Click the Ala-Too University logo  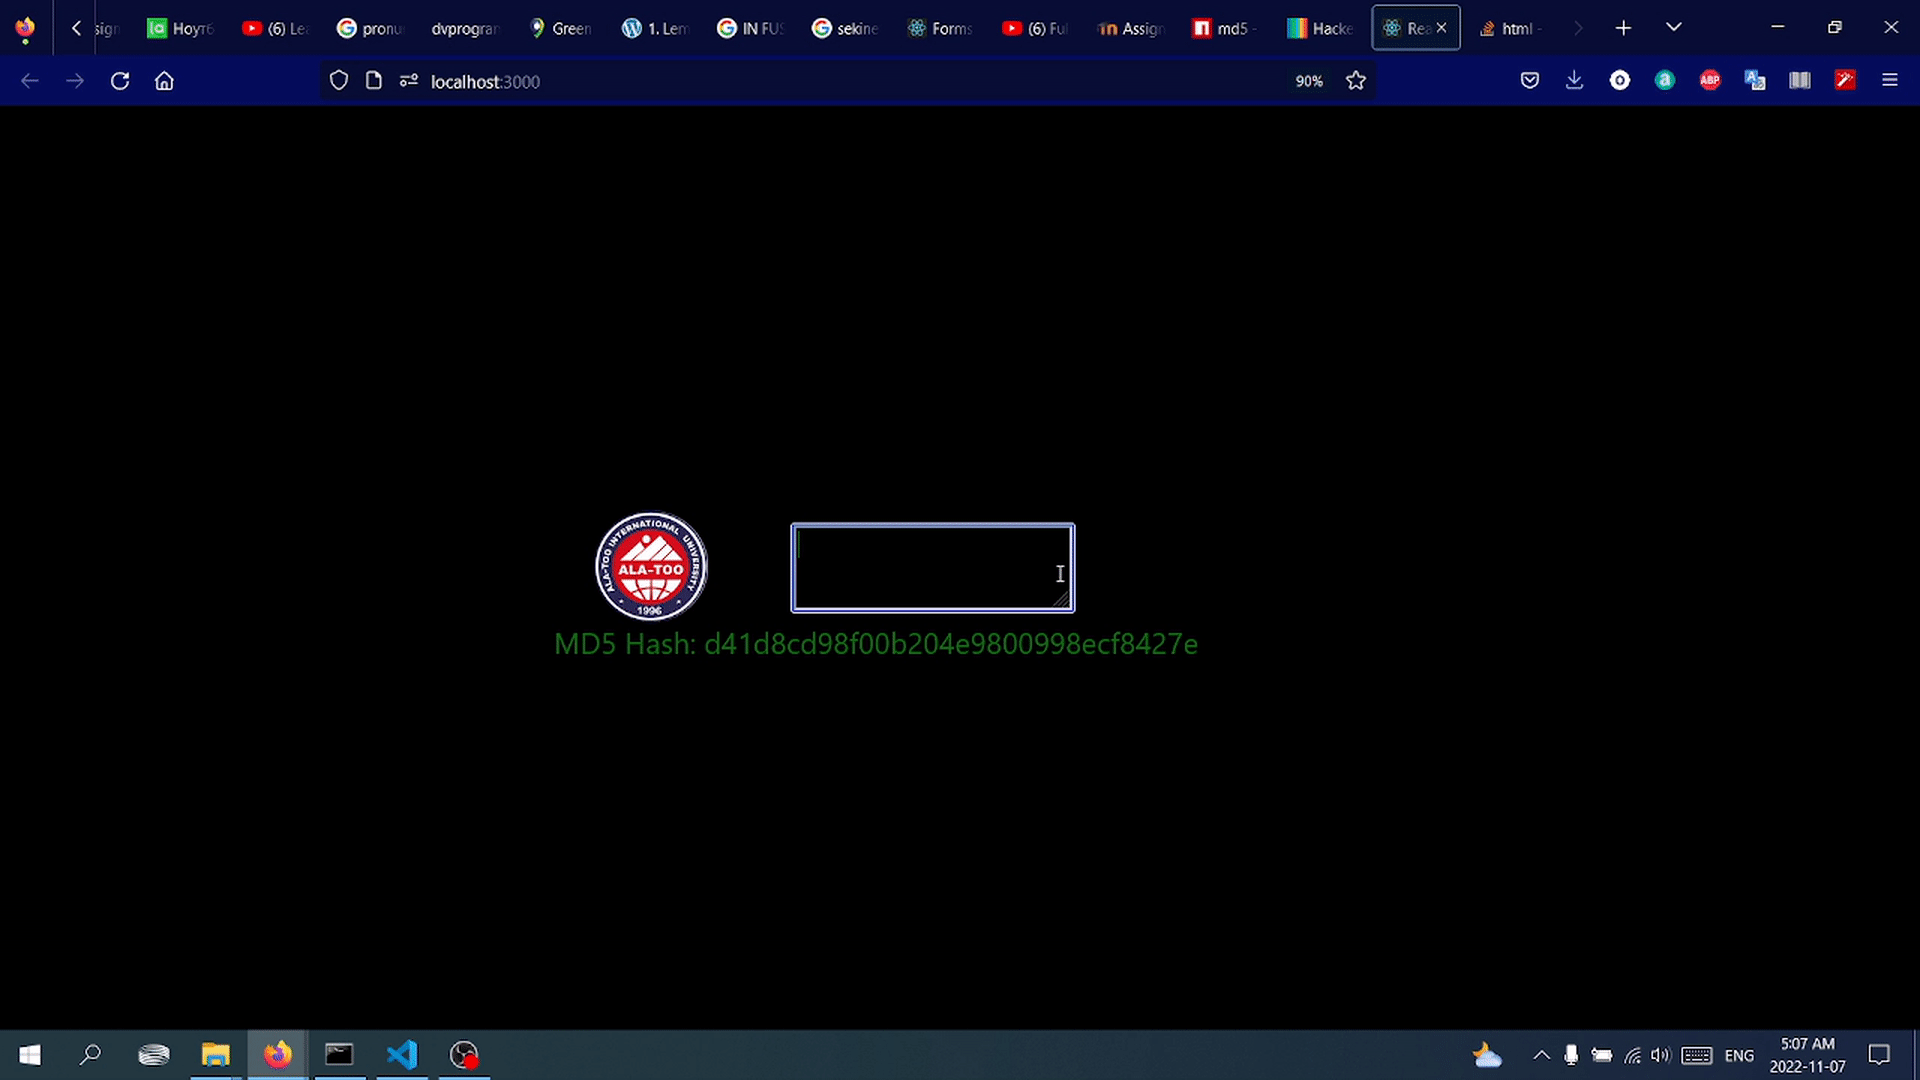[651, 566]
